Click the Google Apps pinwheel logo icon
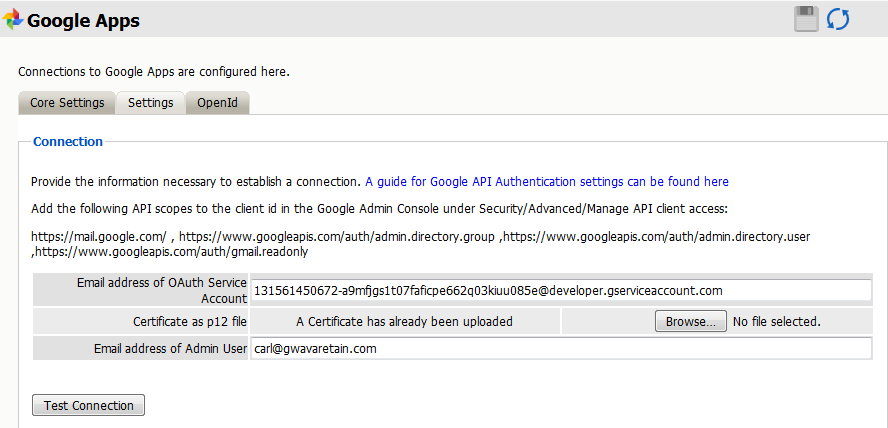 pyautogui.click(x=13, y=20)
